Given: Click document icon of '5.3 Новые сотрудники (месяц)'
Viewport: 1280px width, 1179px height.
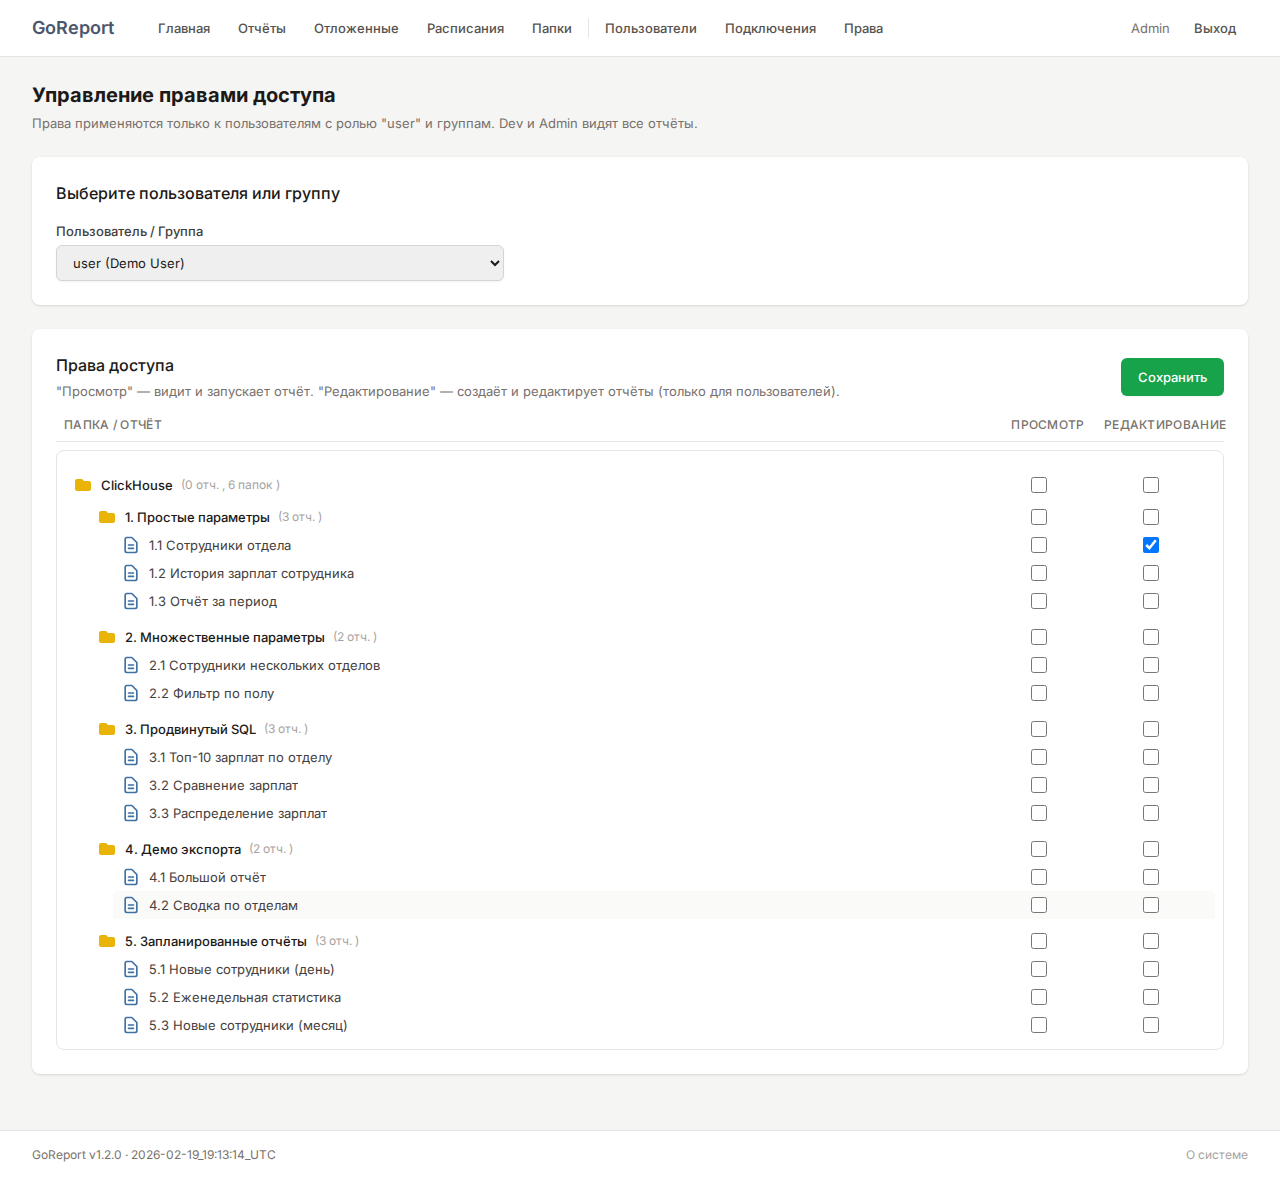Looking at the screenshot, I should [x=131, y=1025].
